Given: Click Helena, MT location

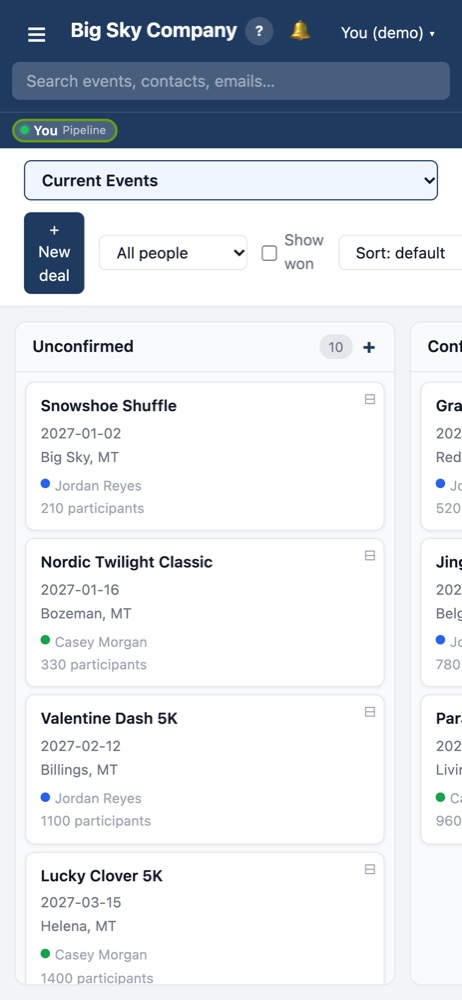Looking at the screenshot, I should click(x=78, y=926).
